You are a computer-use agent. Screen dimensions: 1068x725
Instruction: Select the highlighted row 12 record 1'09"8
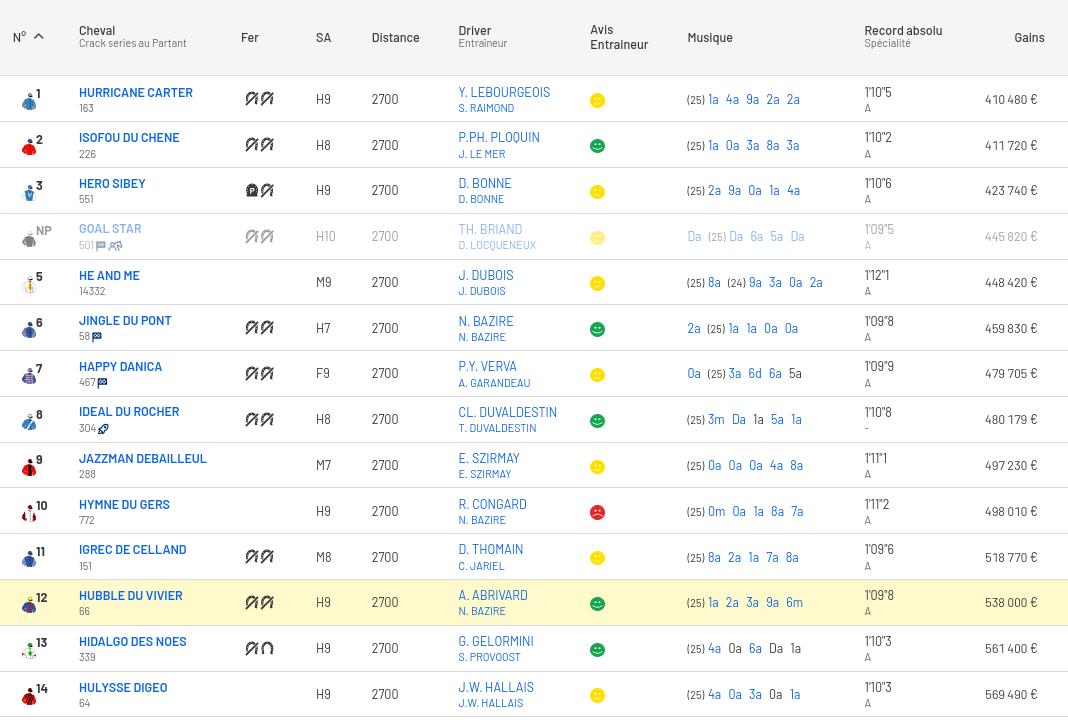pos(878,596)
